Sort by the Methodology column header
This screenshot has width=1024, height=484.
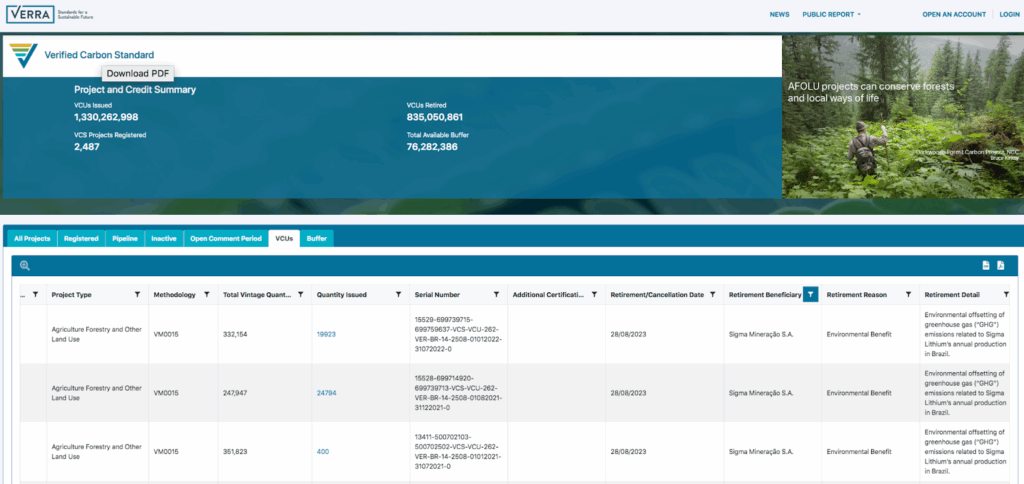tap(174, 295)
